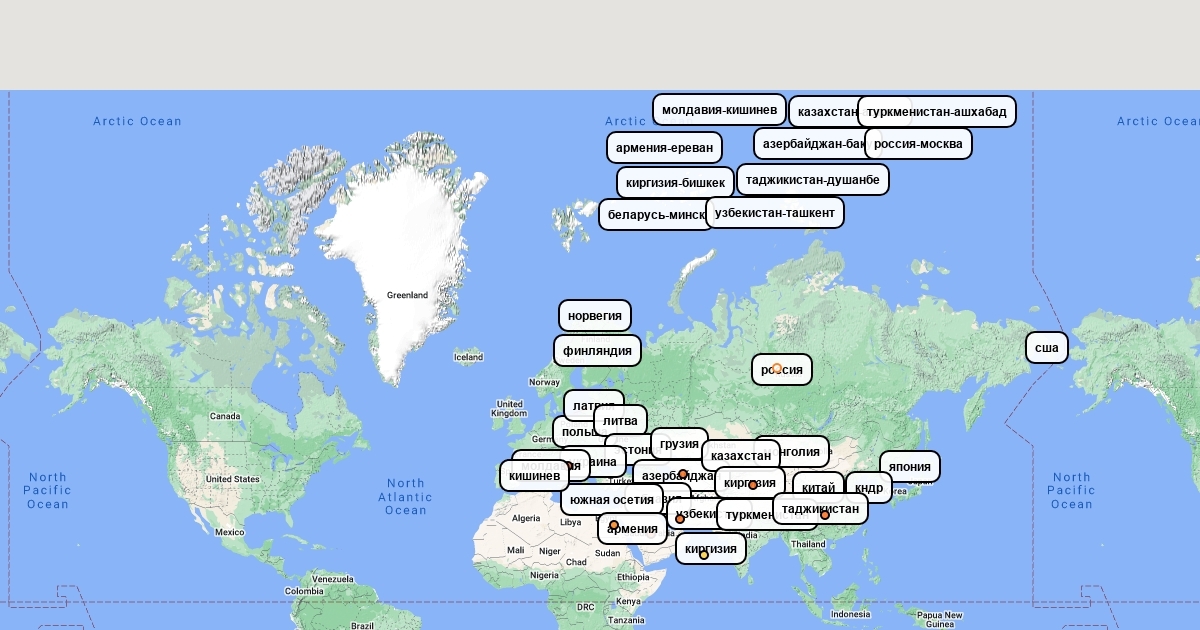Click the Mali country name
This screenshot has height=630, width=1200.
pos(515,550)
